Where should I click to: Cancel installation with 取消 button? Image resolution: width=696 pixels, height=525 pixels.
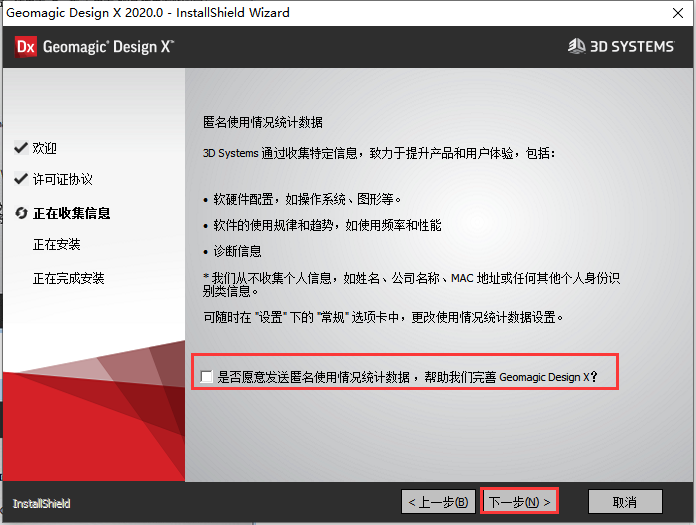click(x=625, y=502)
